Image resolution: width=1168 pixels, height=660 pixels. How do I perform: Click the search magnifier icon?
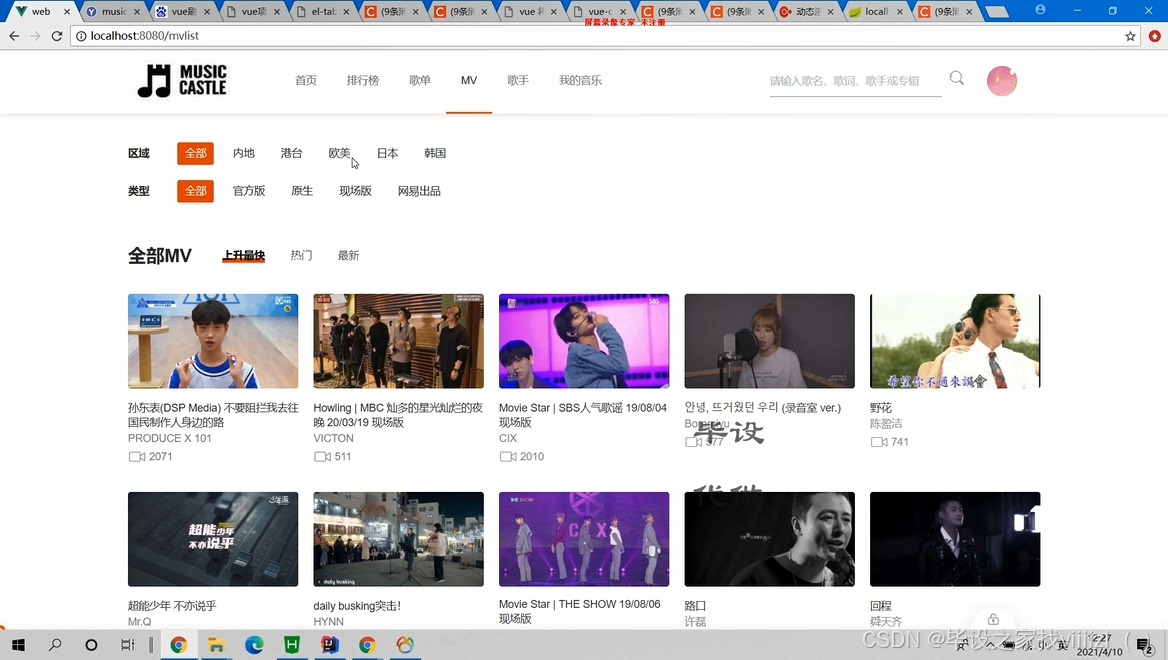(x=956, y=78)
